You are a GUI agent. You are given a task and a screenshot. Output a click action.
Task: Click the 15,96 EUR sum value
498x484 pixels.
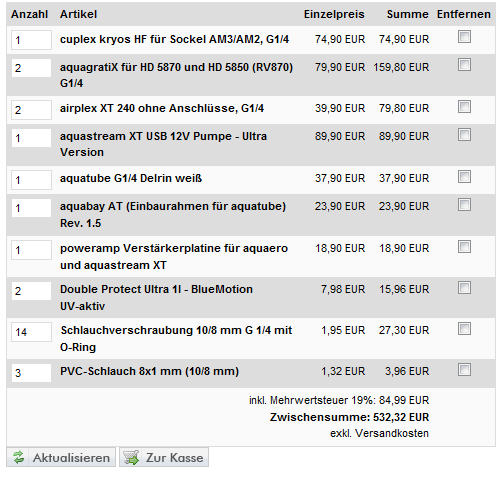click(x=404, y=289)
